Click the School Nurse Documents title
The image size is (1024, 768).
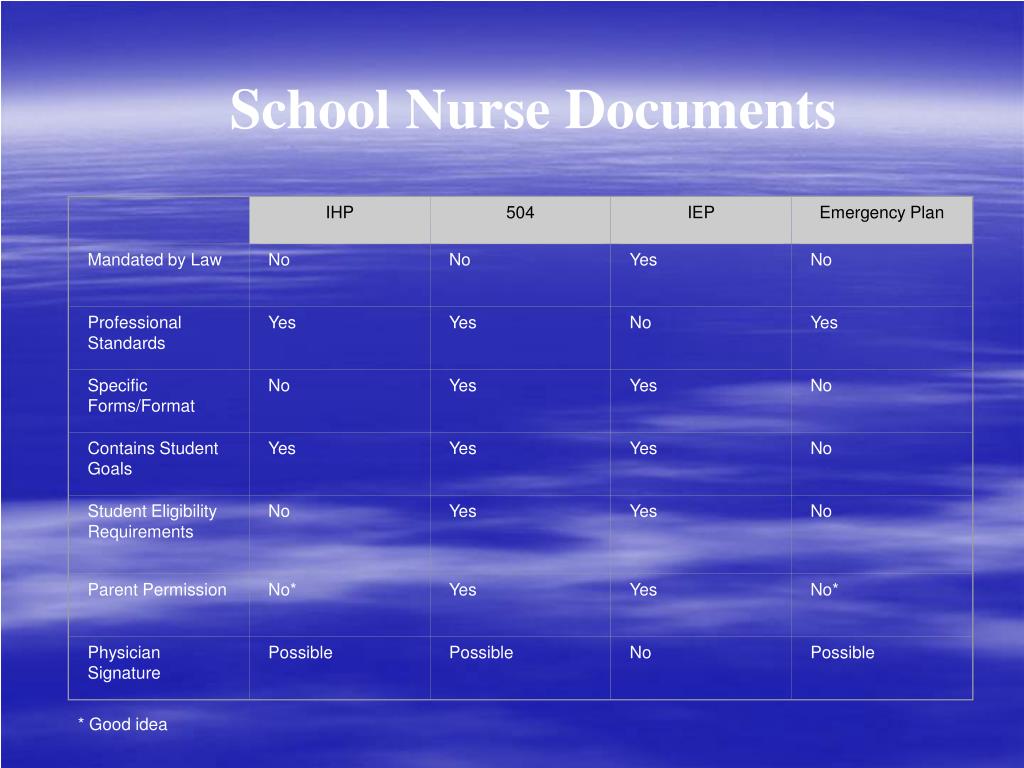(x=532, y=110)
